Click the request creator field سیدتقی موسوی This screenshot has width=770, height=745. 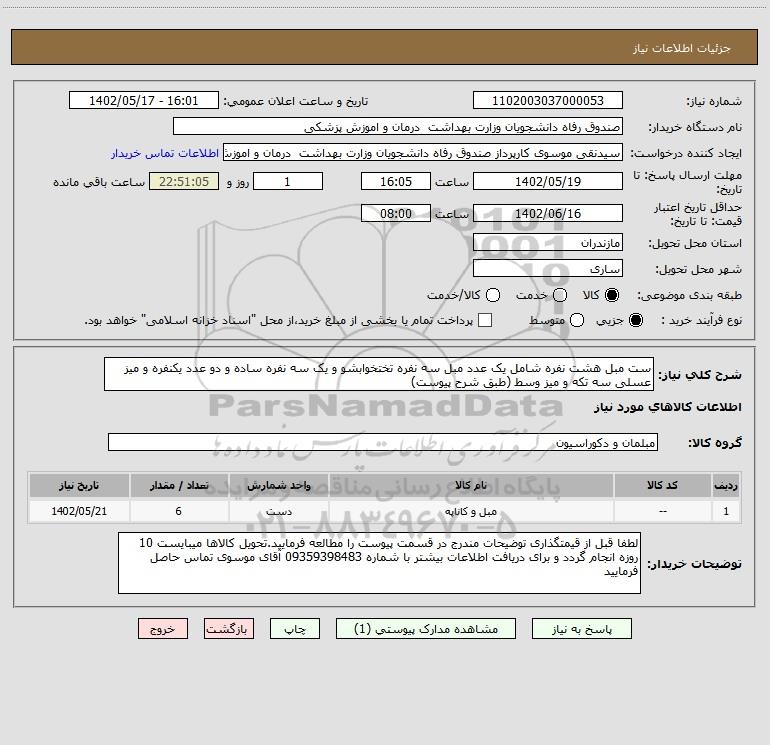[423, 153]
